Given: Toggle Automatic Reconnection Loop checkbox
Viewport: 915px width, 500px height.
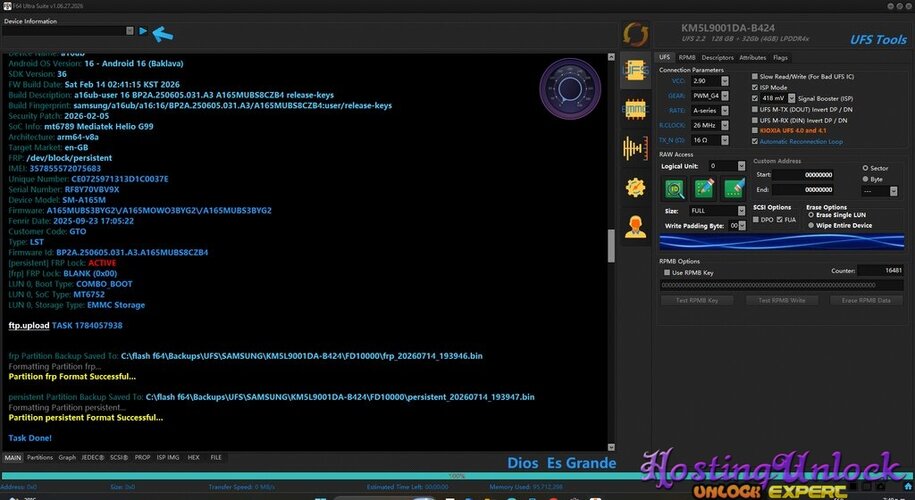Looking at the screenshot, I should click(x=755, y=141).
